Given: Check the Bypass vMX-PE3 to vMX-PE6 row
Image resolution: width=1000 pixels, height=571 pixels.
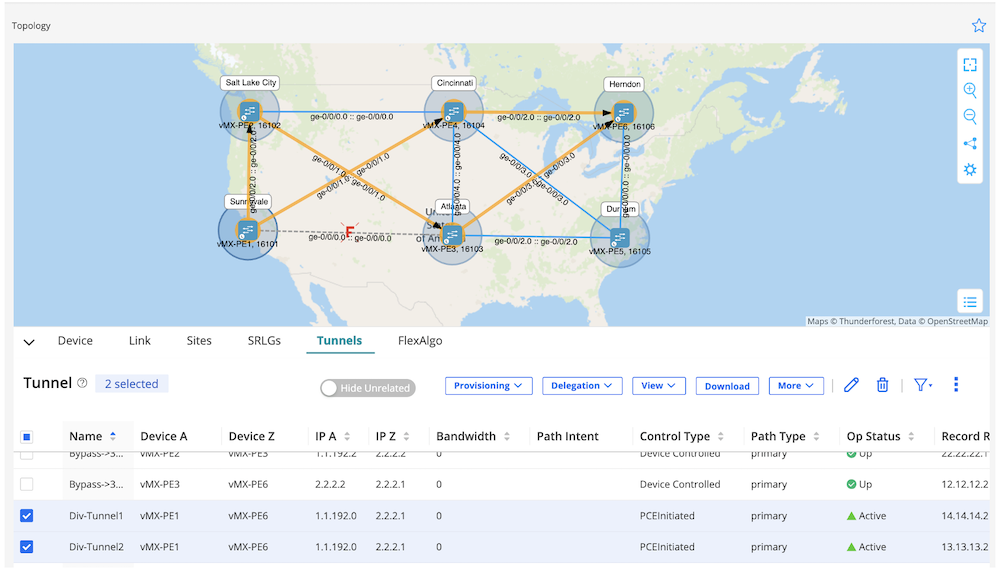Looking at the screenshot, I should tap(27, 484).
